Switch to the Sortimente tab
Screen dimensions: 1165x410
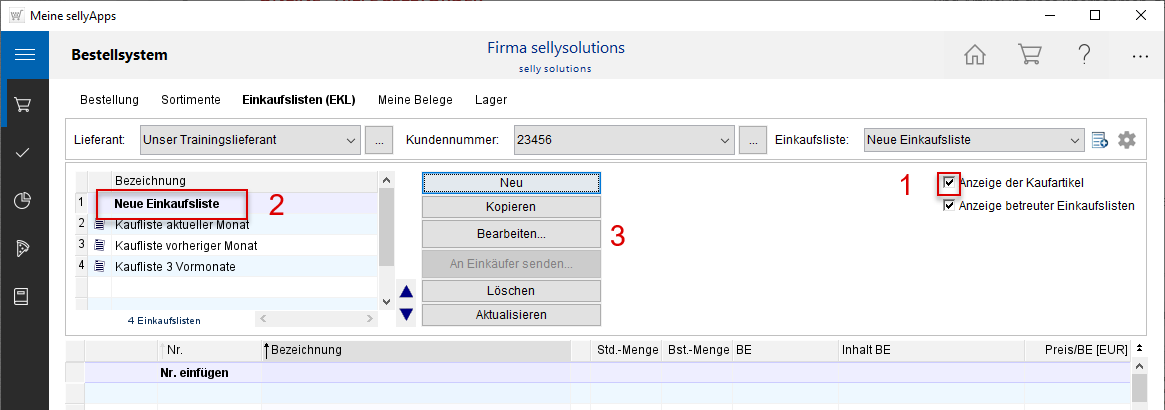pyautogui.click(x=190, y=100)
